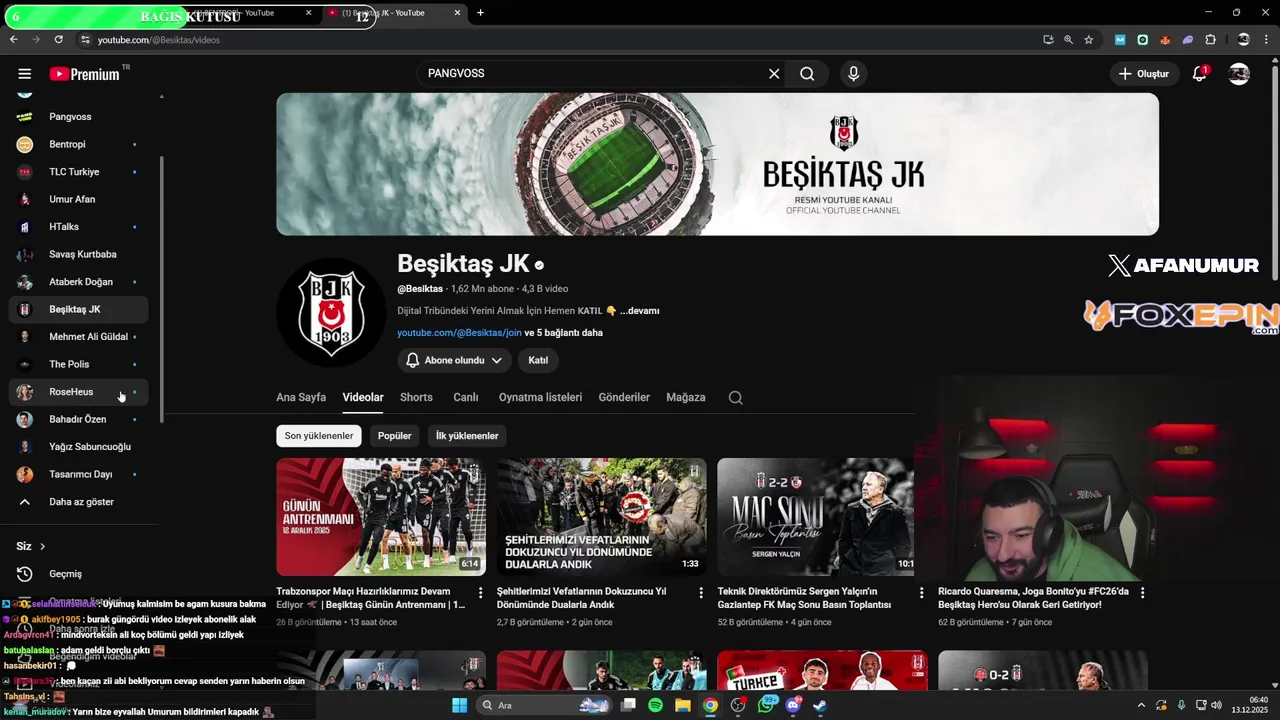Select the Videolar tab

pos(363,398)
